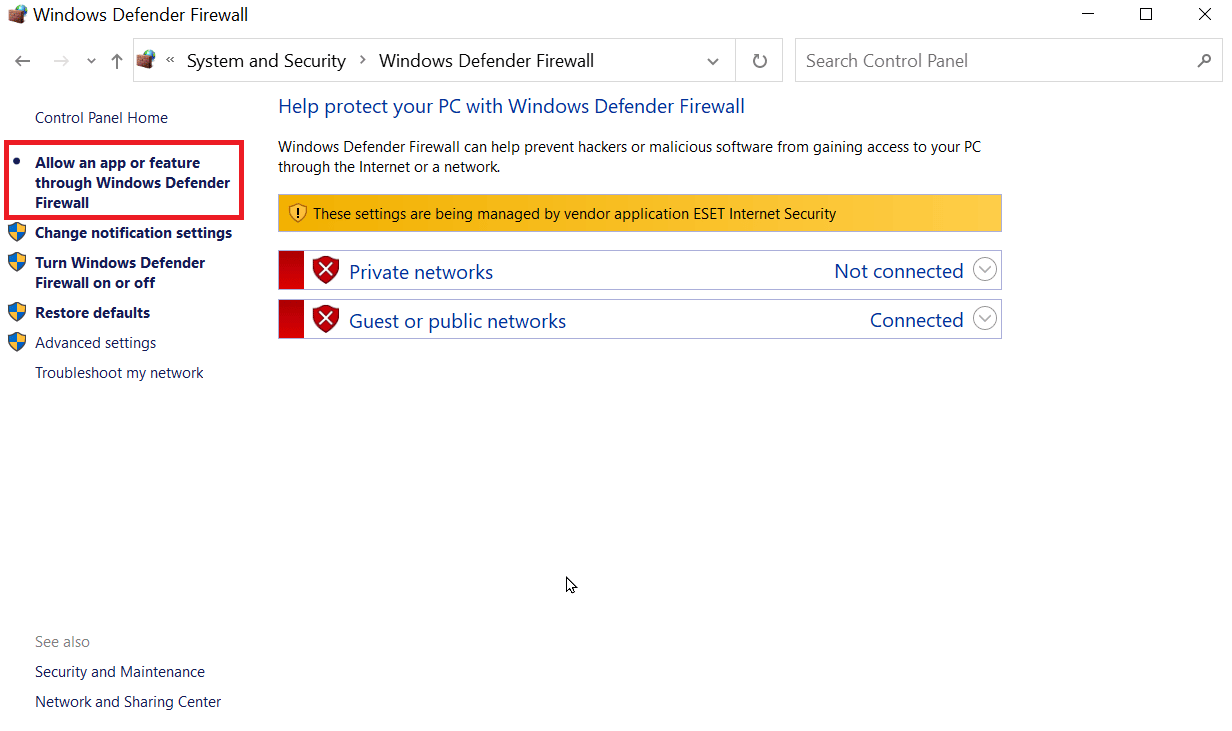The image size is (1232, 731).
Task: Click the warning icon in the ESET banner
Action: click(x=297, y=213)
